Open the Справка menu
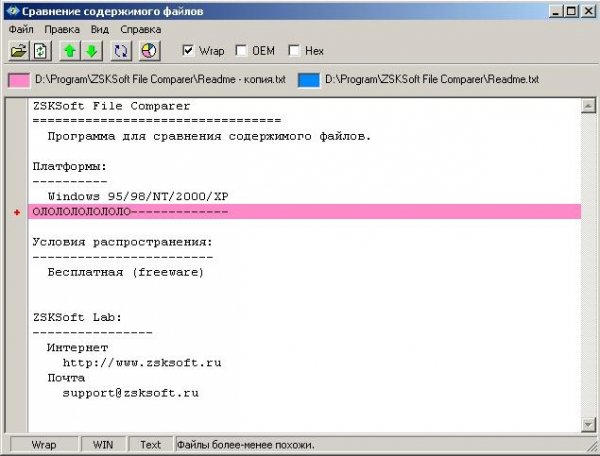The width and height of the screenshot is (600, 456). click(140, 29)
